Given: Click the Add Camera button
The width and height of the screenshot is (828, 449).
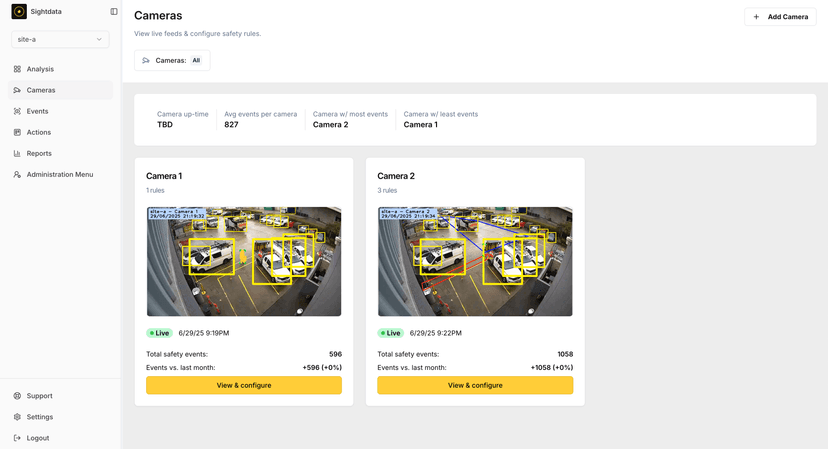Looking at the screenshot, I should [780, 17].
